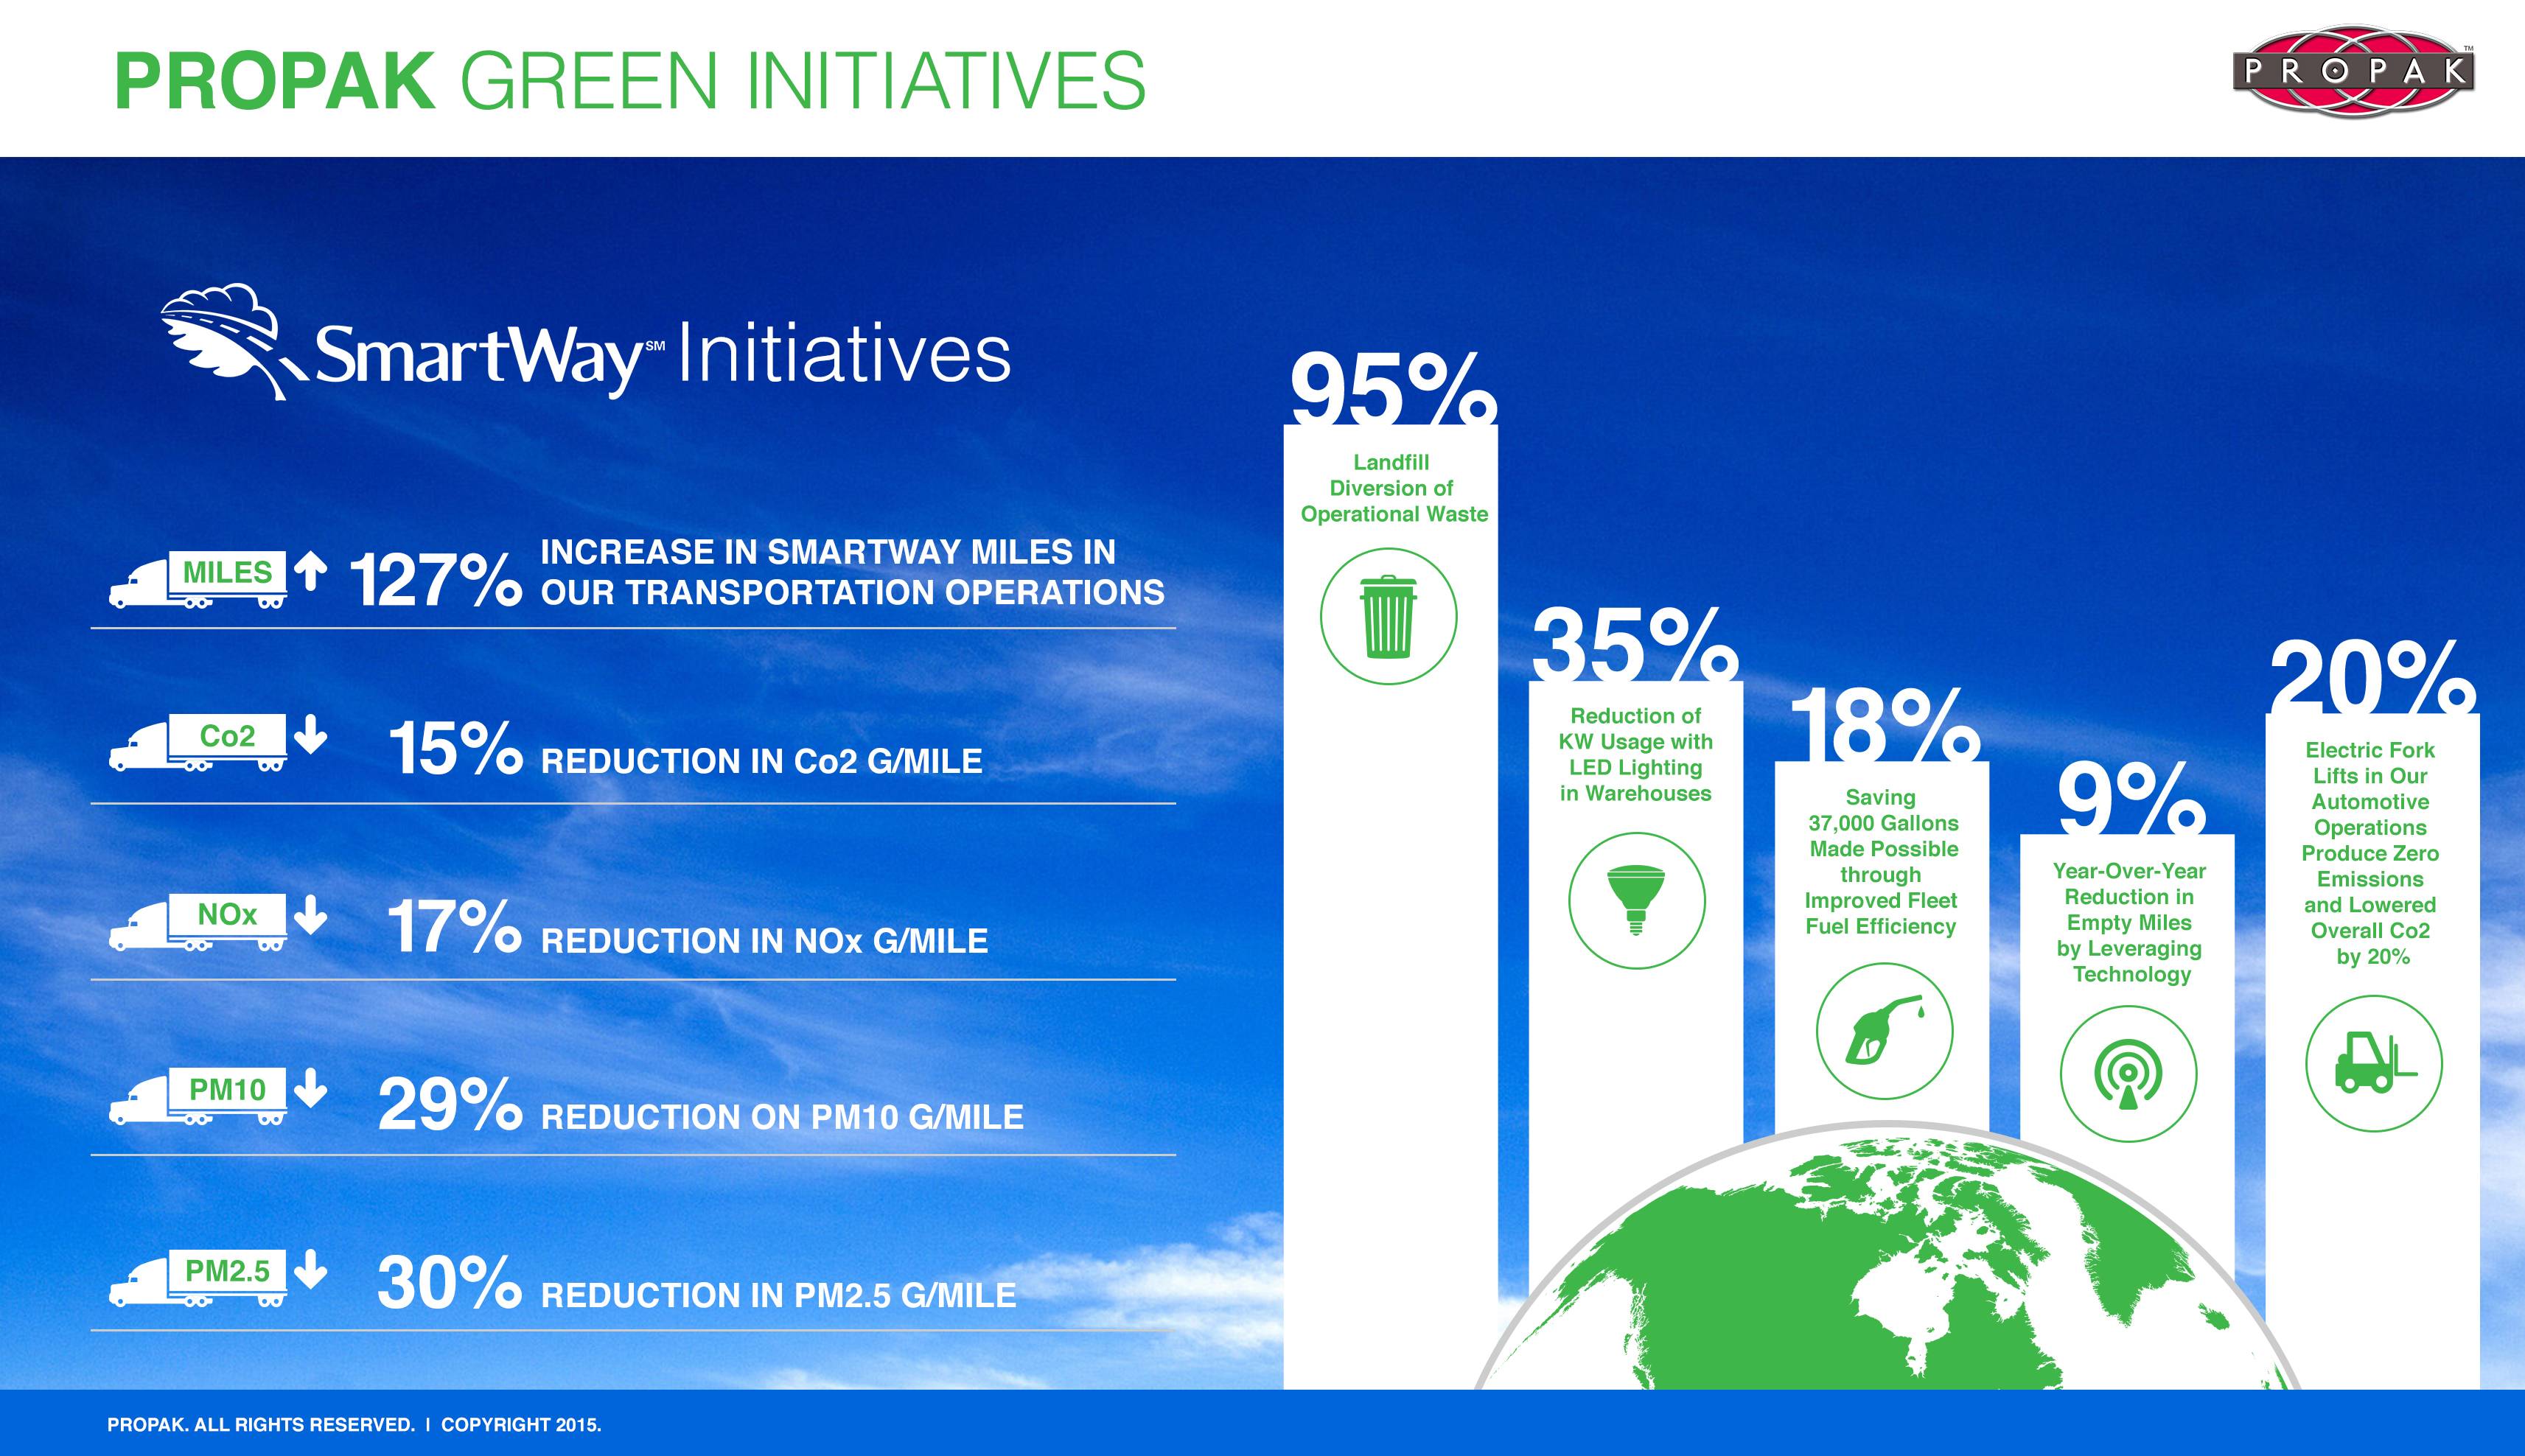This screenshot has width=2525, height=1456.
Task: Click 'REDUCTION ON PM10 G/MILE' text
Action: click(782, 1117)
